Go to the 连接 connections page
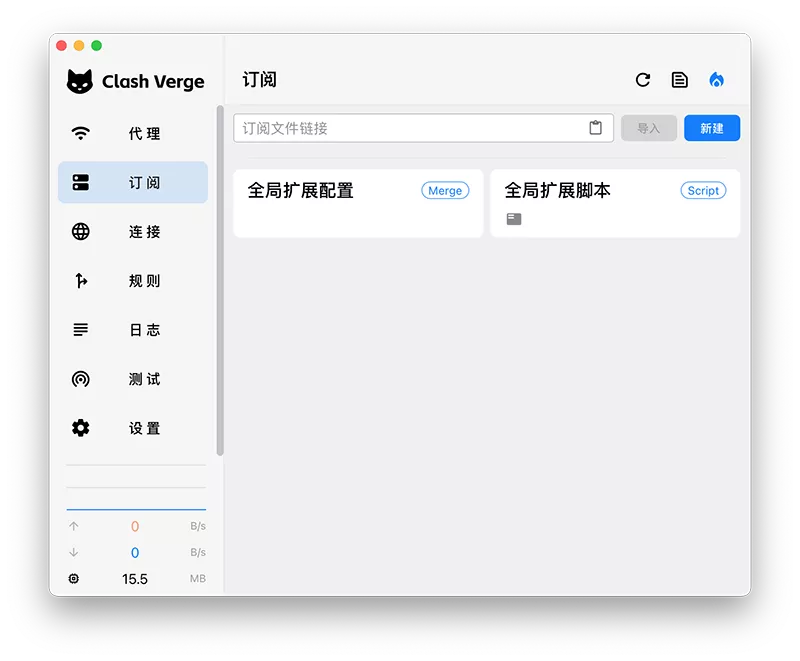The image size is (800, 661). coord(133,232)
